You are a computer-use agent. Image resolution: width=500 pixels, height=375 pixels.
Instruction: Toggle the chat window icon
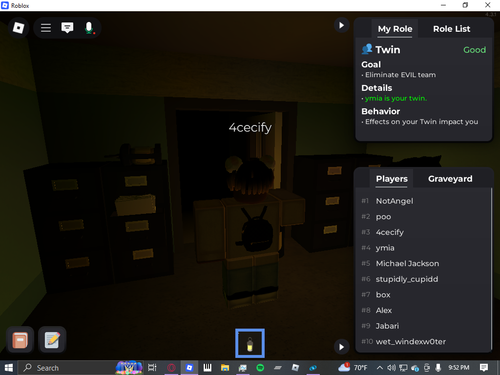[x=67, y=28]
